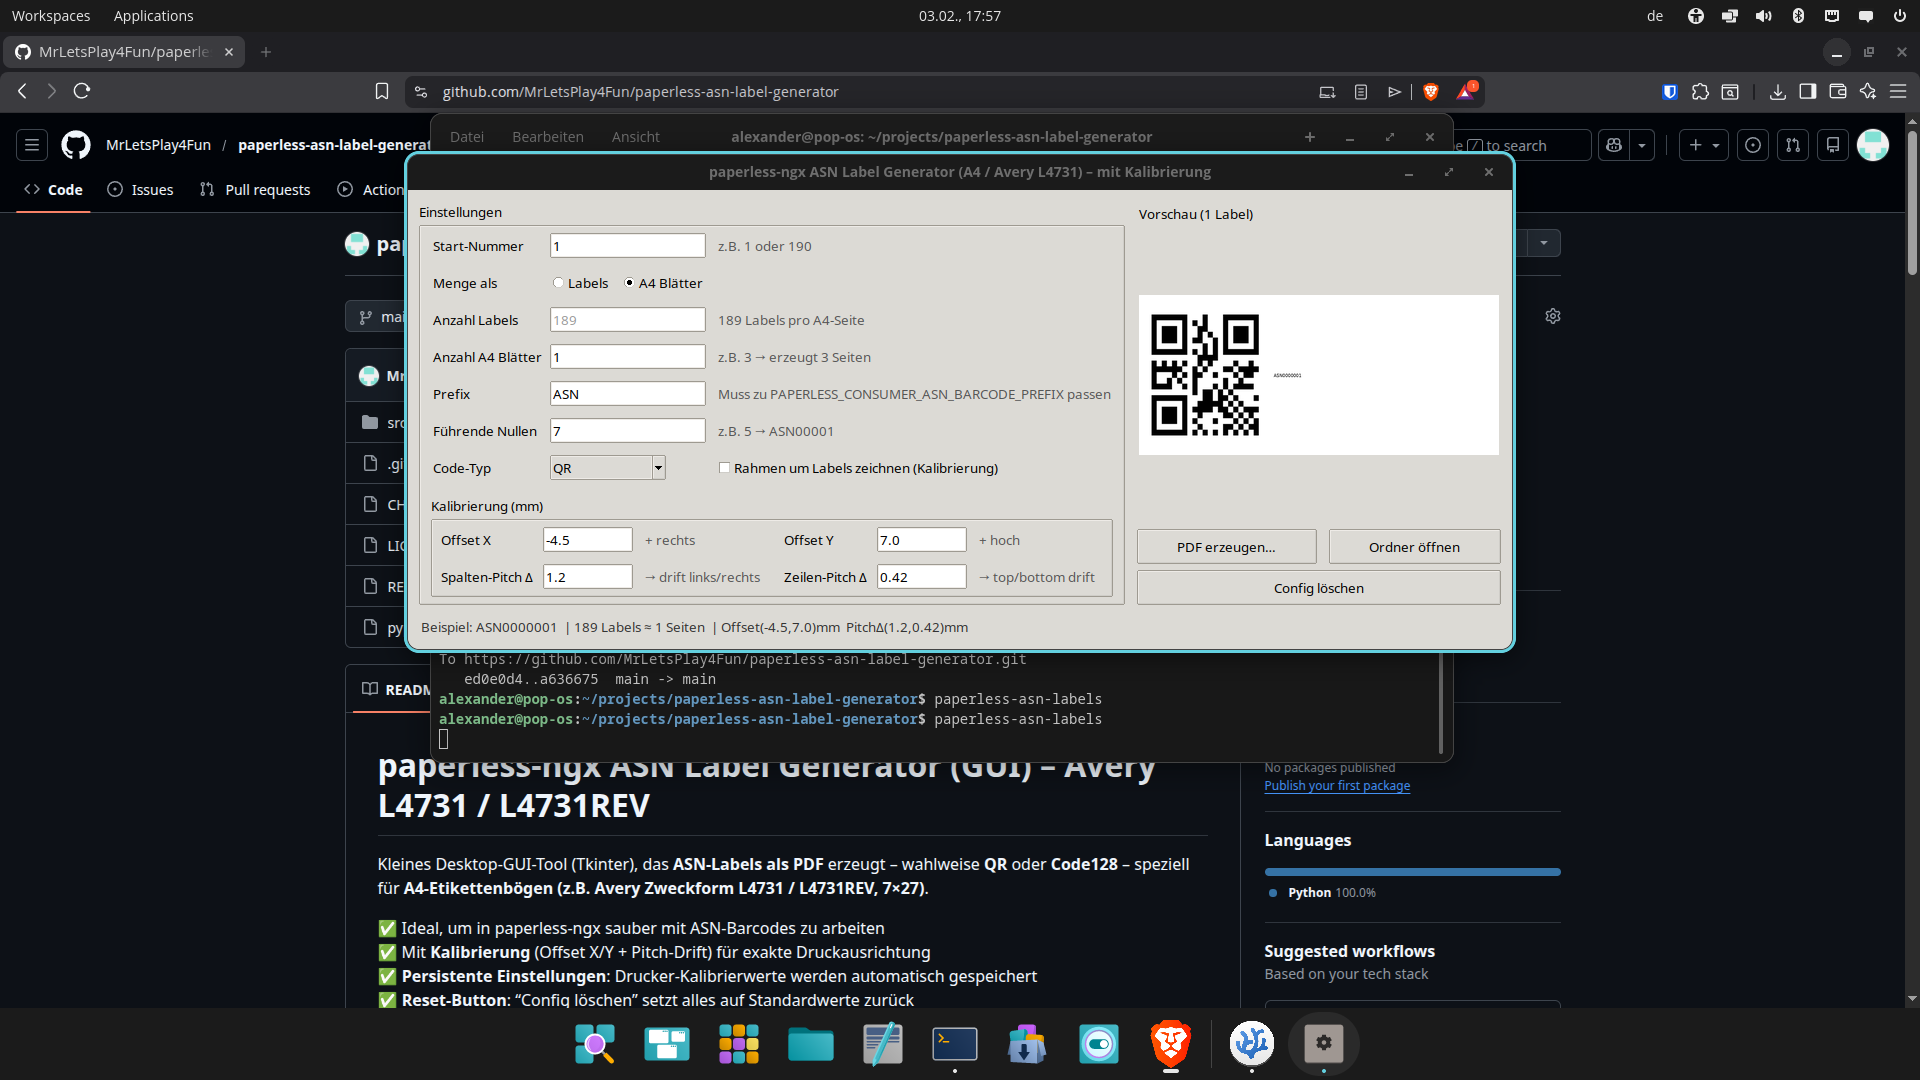
Task: Click the GitHub logo home icon
Action: pyautogui.click(x=76, y=145)
